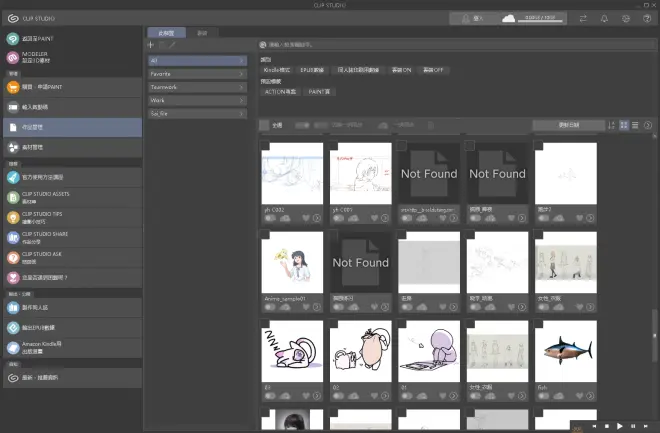Viewport: 660px width, 433px height.
Task: Open CLIP STUDIO ASSETS in sidebar
Action: tap(72, 197)
